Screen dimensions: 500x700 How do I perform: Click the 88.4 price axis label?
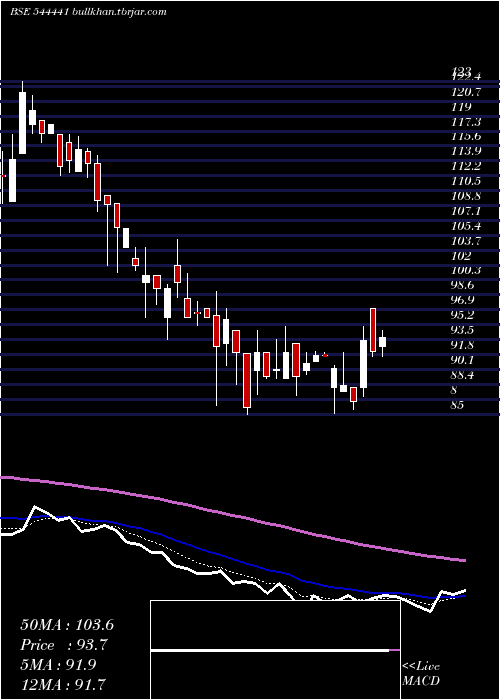pos(463,375)
